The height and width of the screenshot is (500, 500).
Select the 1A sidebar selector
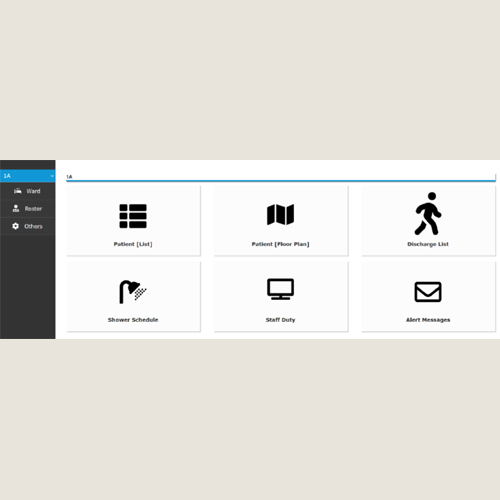[x=28, y=176]
